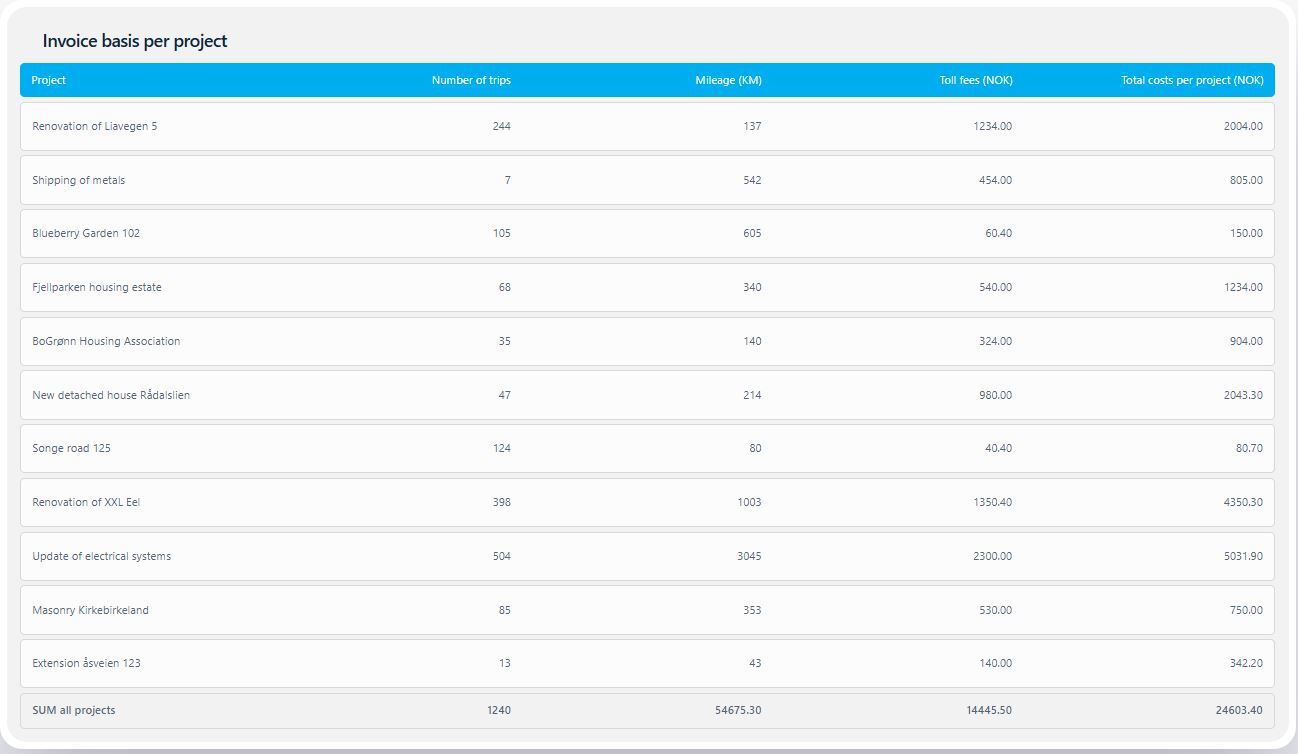Select the Masonry Kirkebirkeland row

coord(90,610)
